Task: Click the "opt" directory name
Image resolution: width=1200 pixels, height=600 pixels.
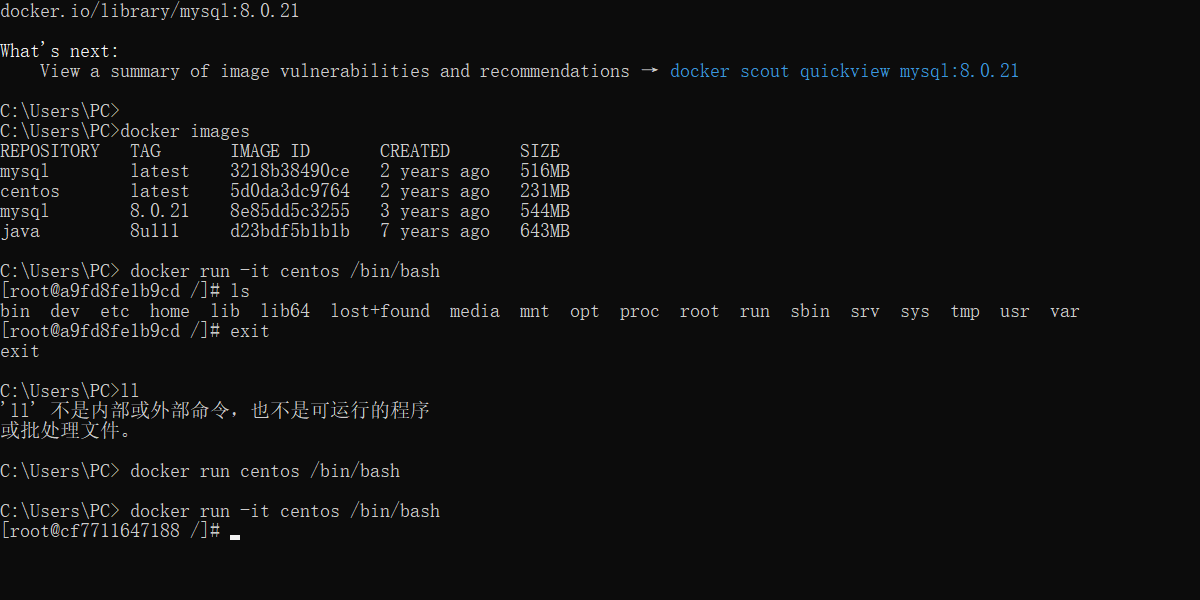Action: pyautogui.click(x=585, y=311)
